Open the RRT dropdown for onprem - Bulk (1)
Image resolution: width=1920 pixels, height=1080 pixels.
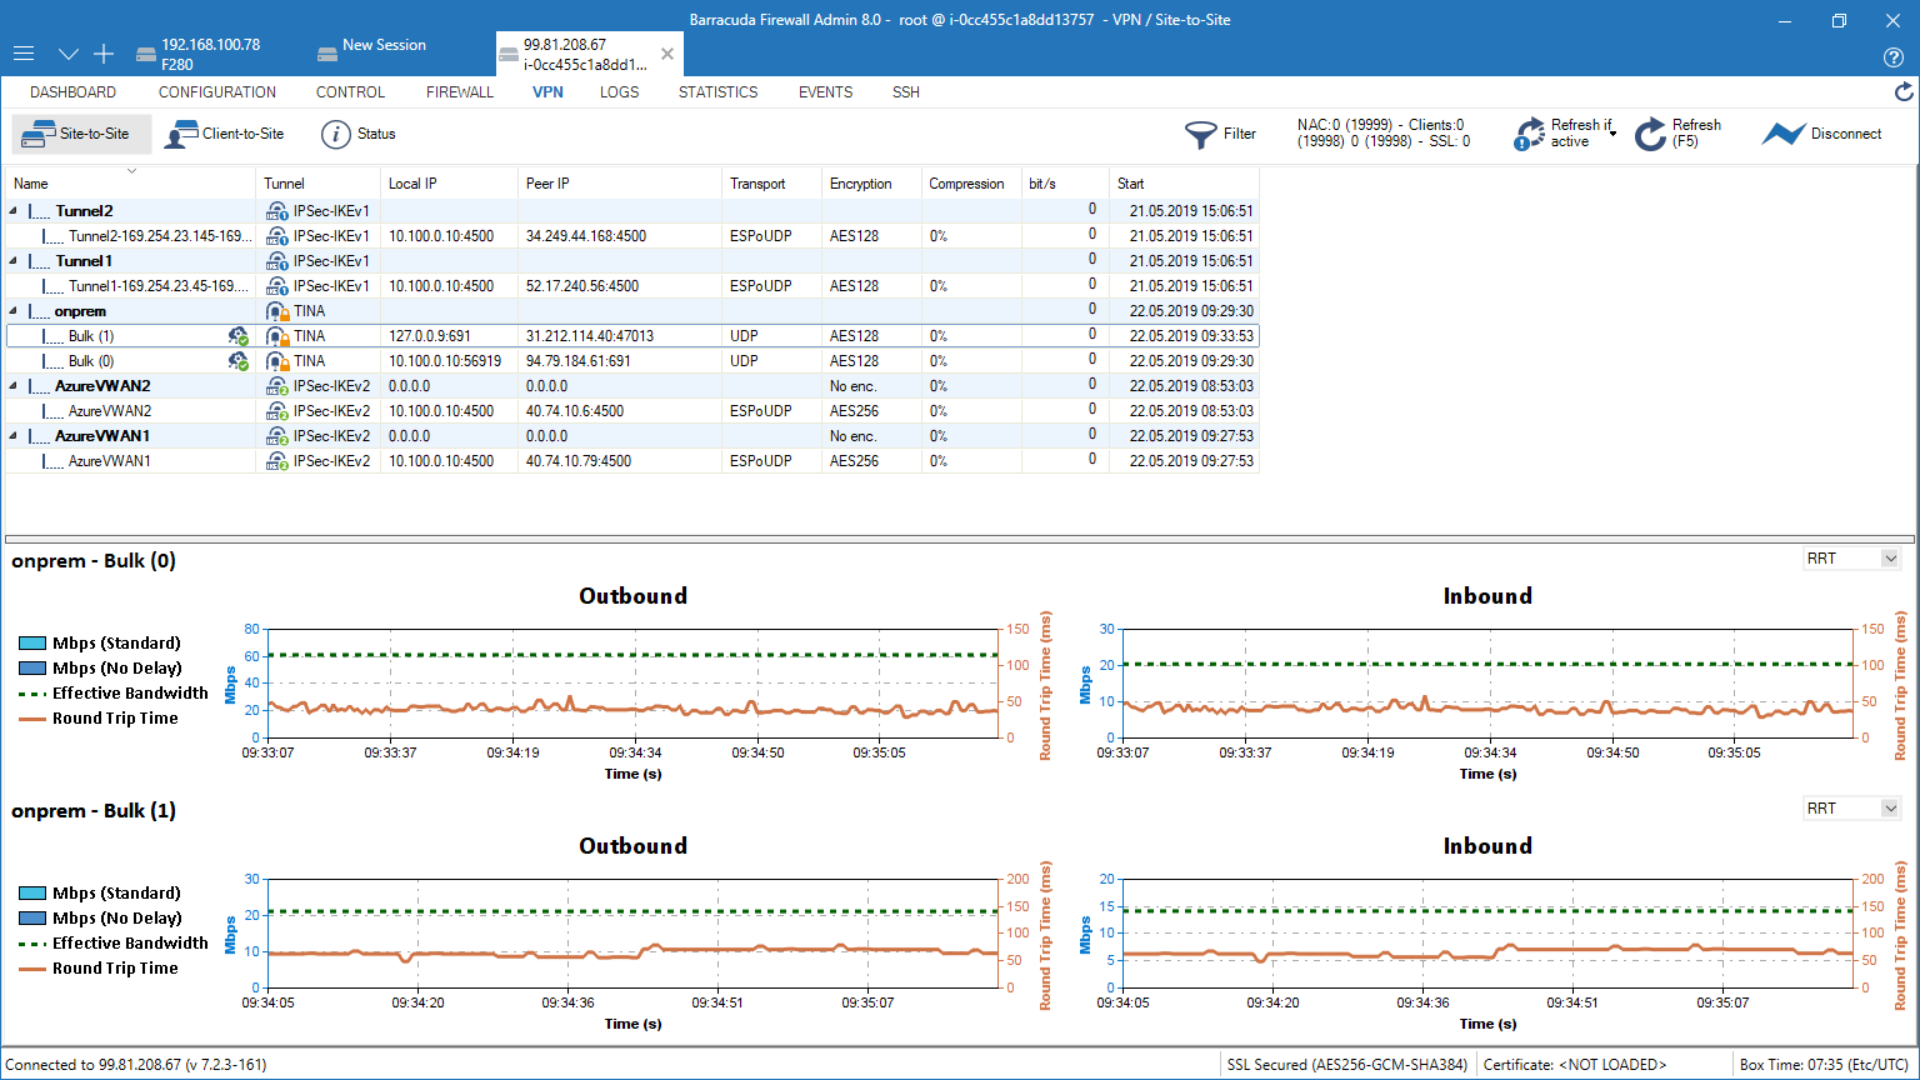[1852, 809]
